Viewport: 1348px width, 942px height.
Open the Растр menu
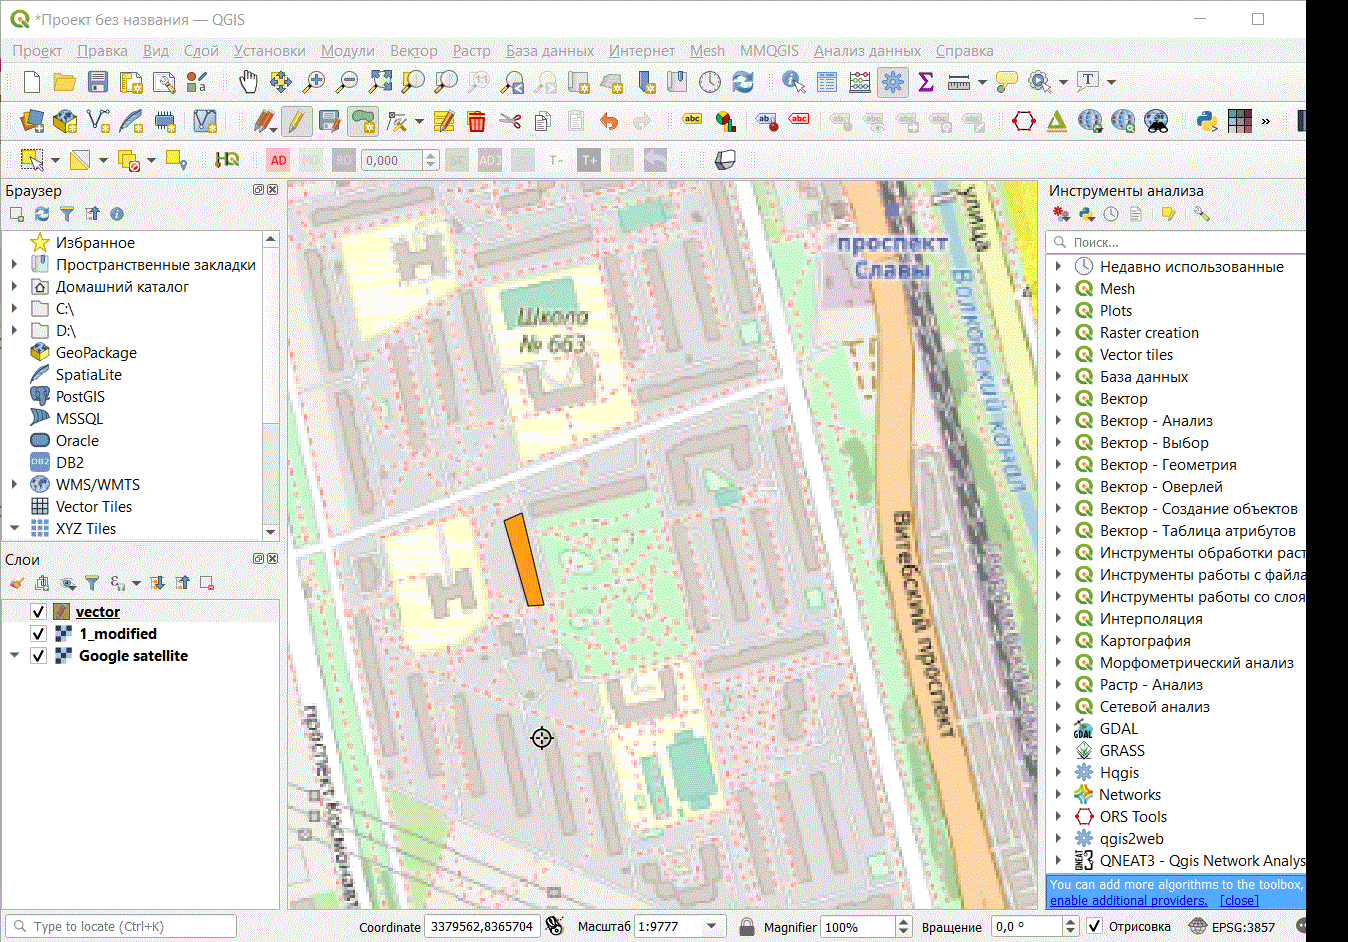pyautogui.click(x=471, y=50)
